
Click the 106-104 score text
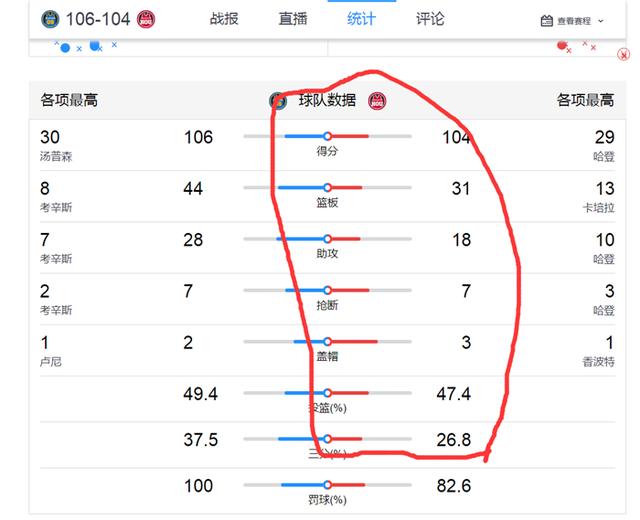[98, 19]
